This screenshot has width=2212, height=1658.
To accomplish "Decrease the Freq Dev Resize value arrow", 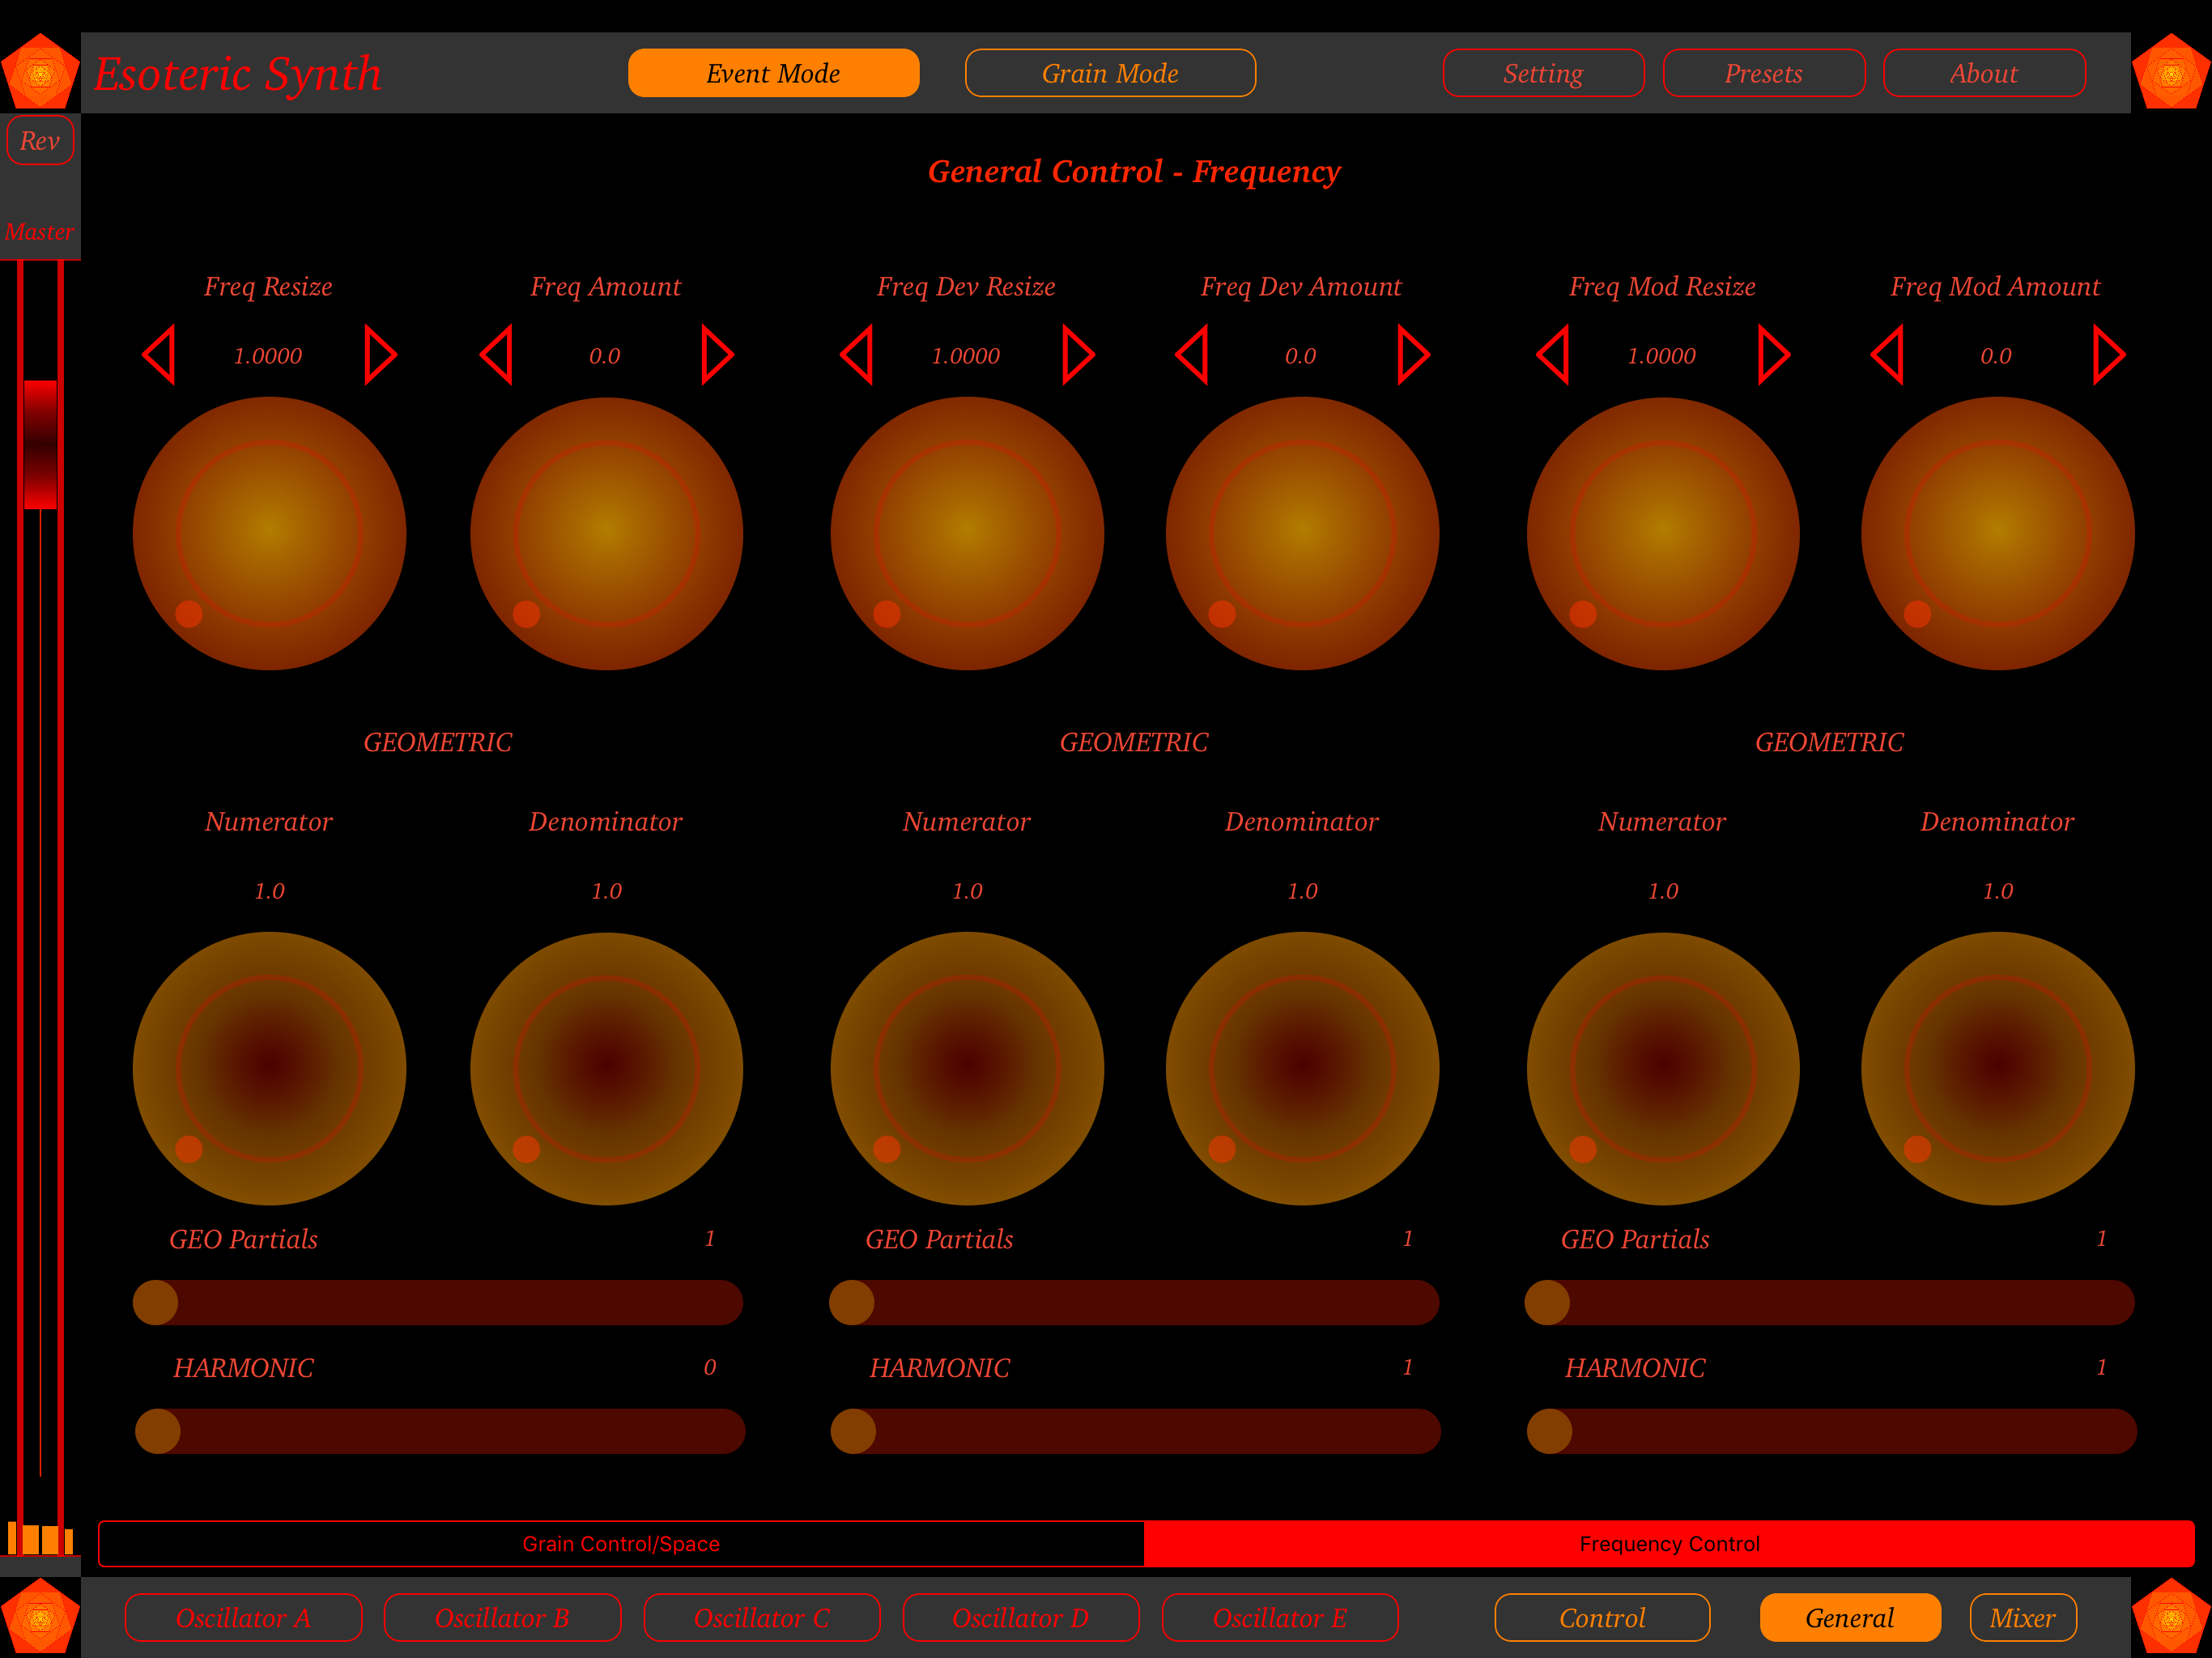I will [857, 355].
